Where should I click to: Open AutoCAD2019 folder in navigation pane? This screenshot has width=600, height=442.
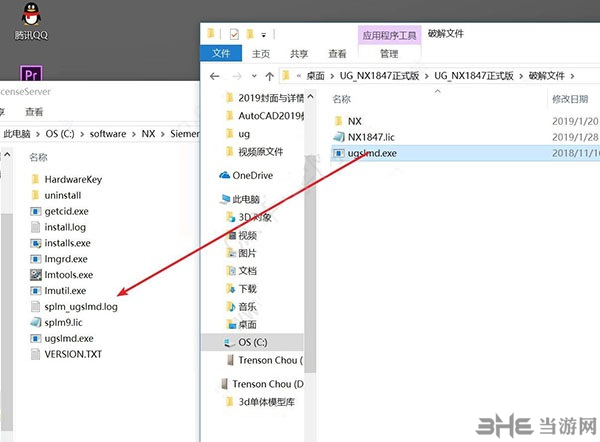tap(270, 116)
